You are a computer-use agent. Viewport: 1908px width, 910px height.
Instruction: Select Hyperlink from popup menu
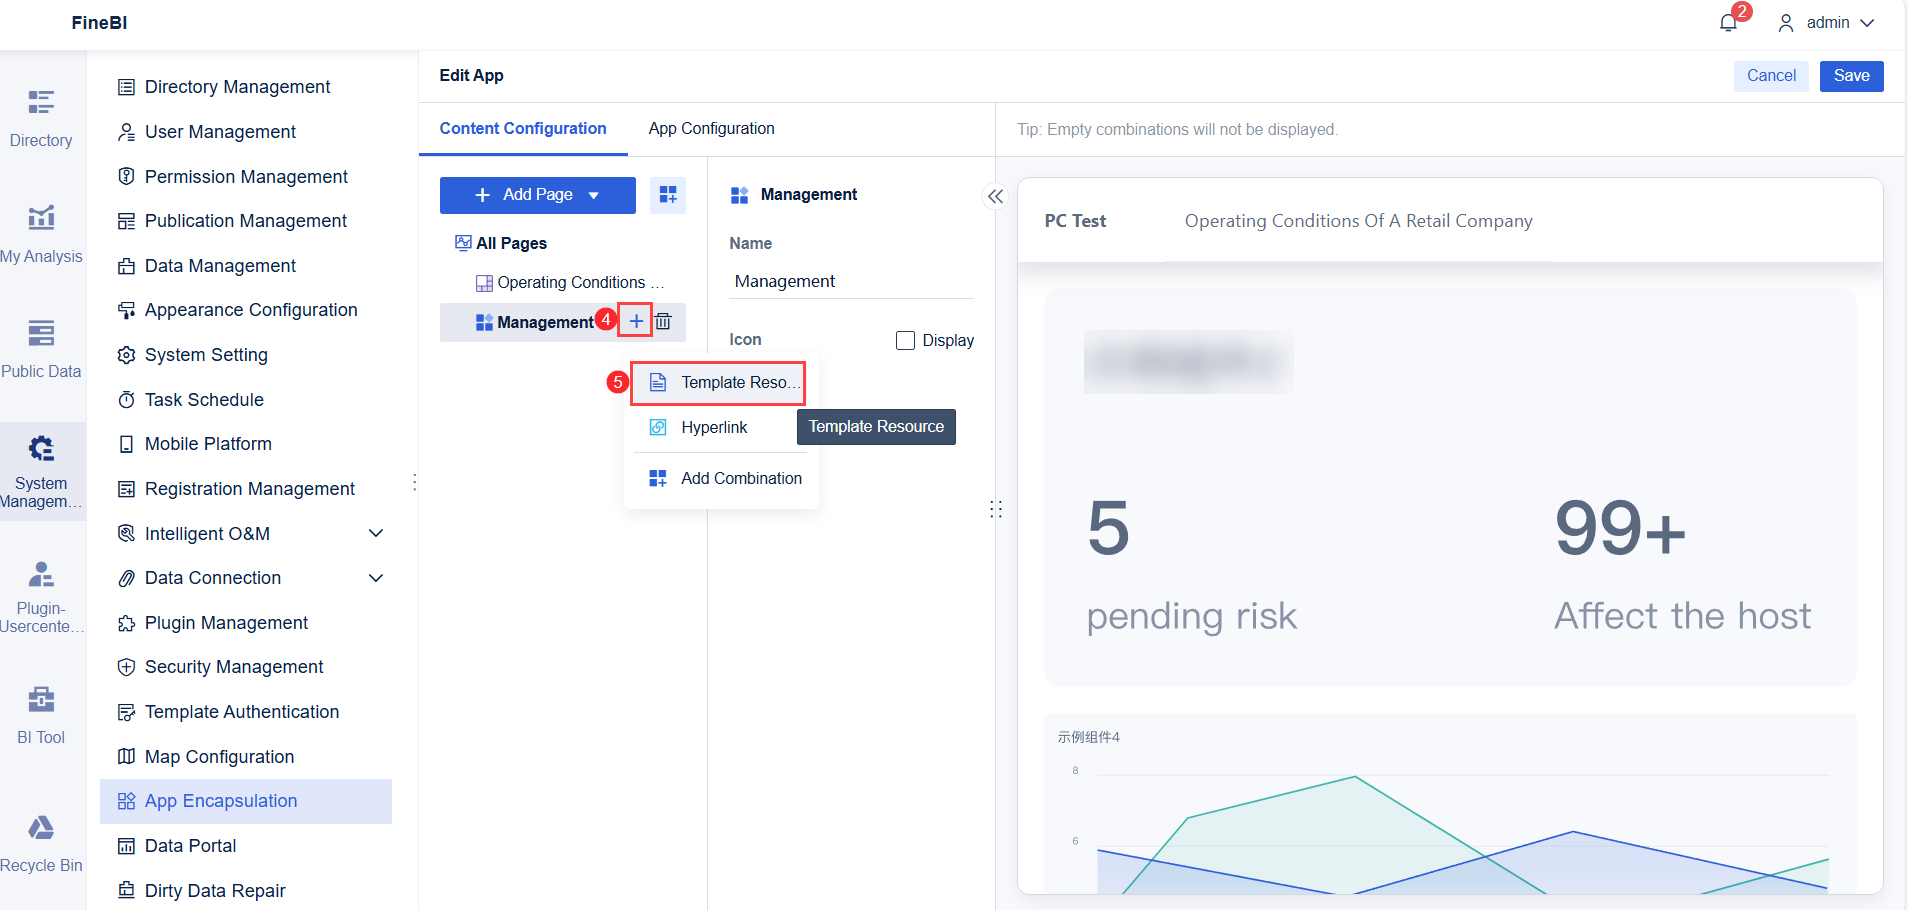715,427
